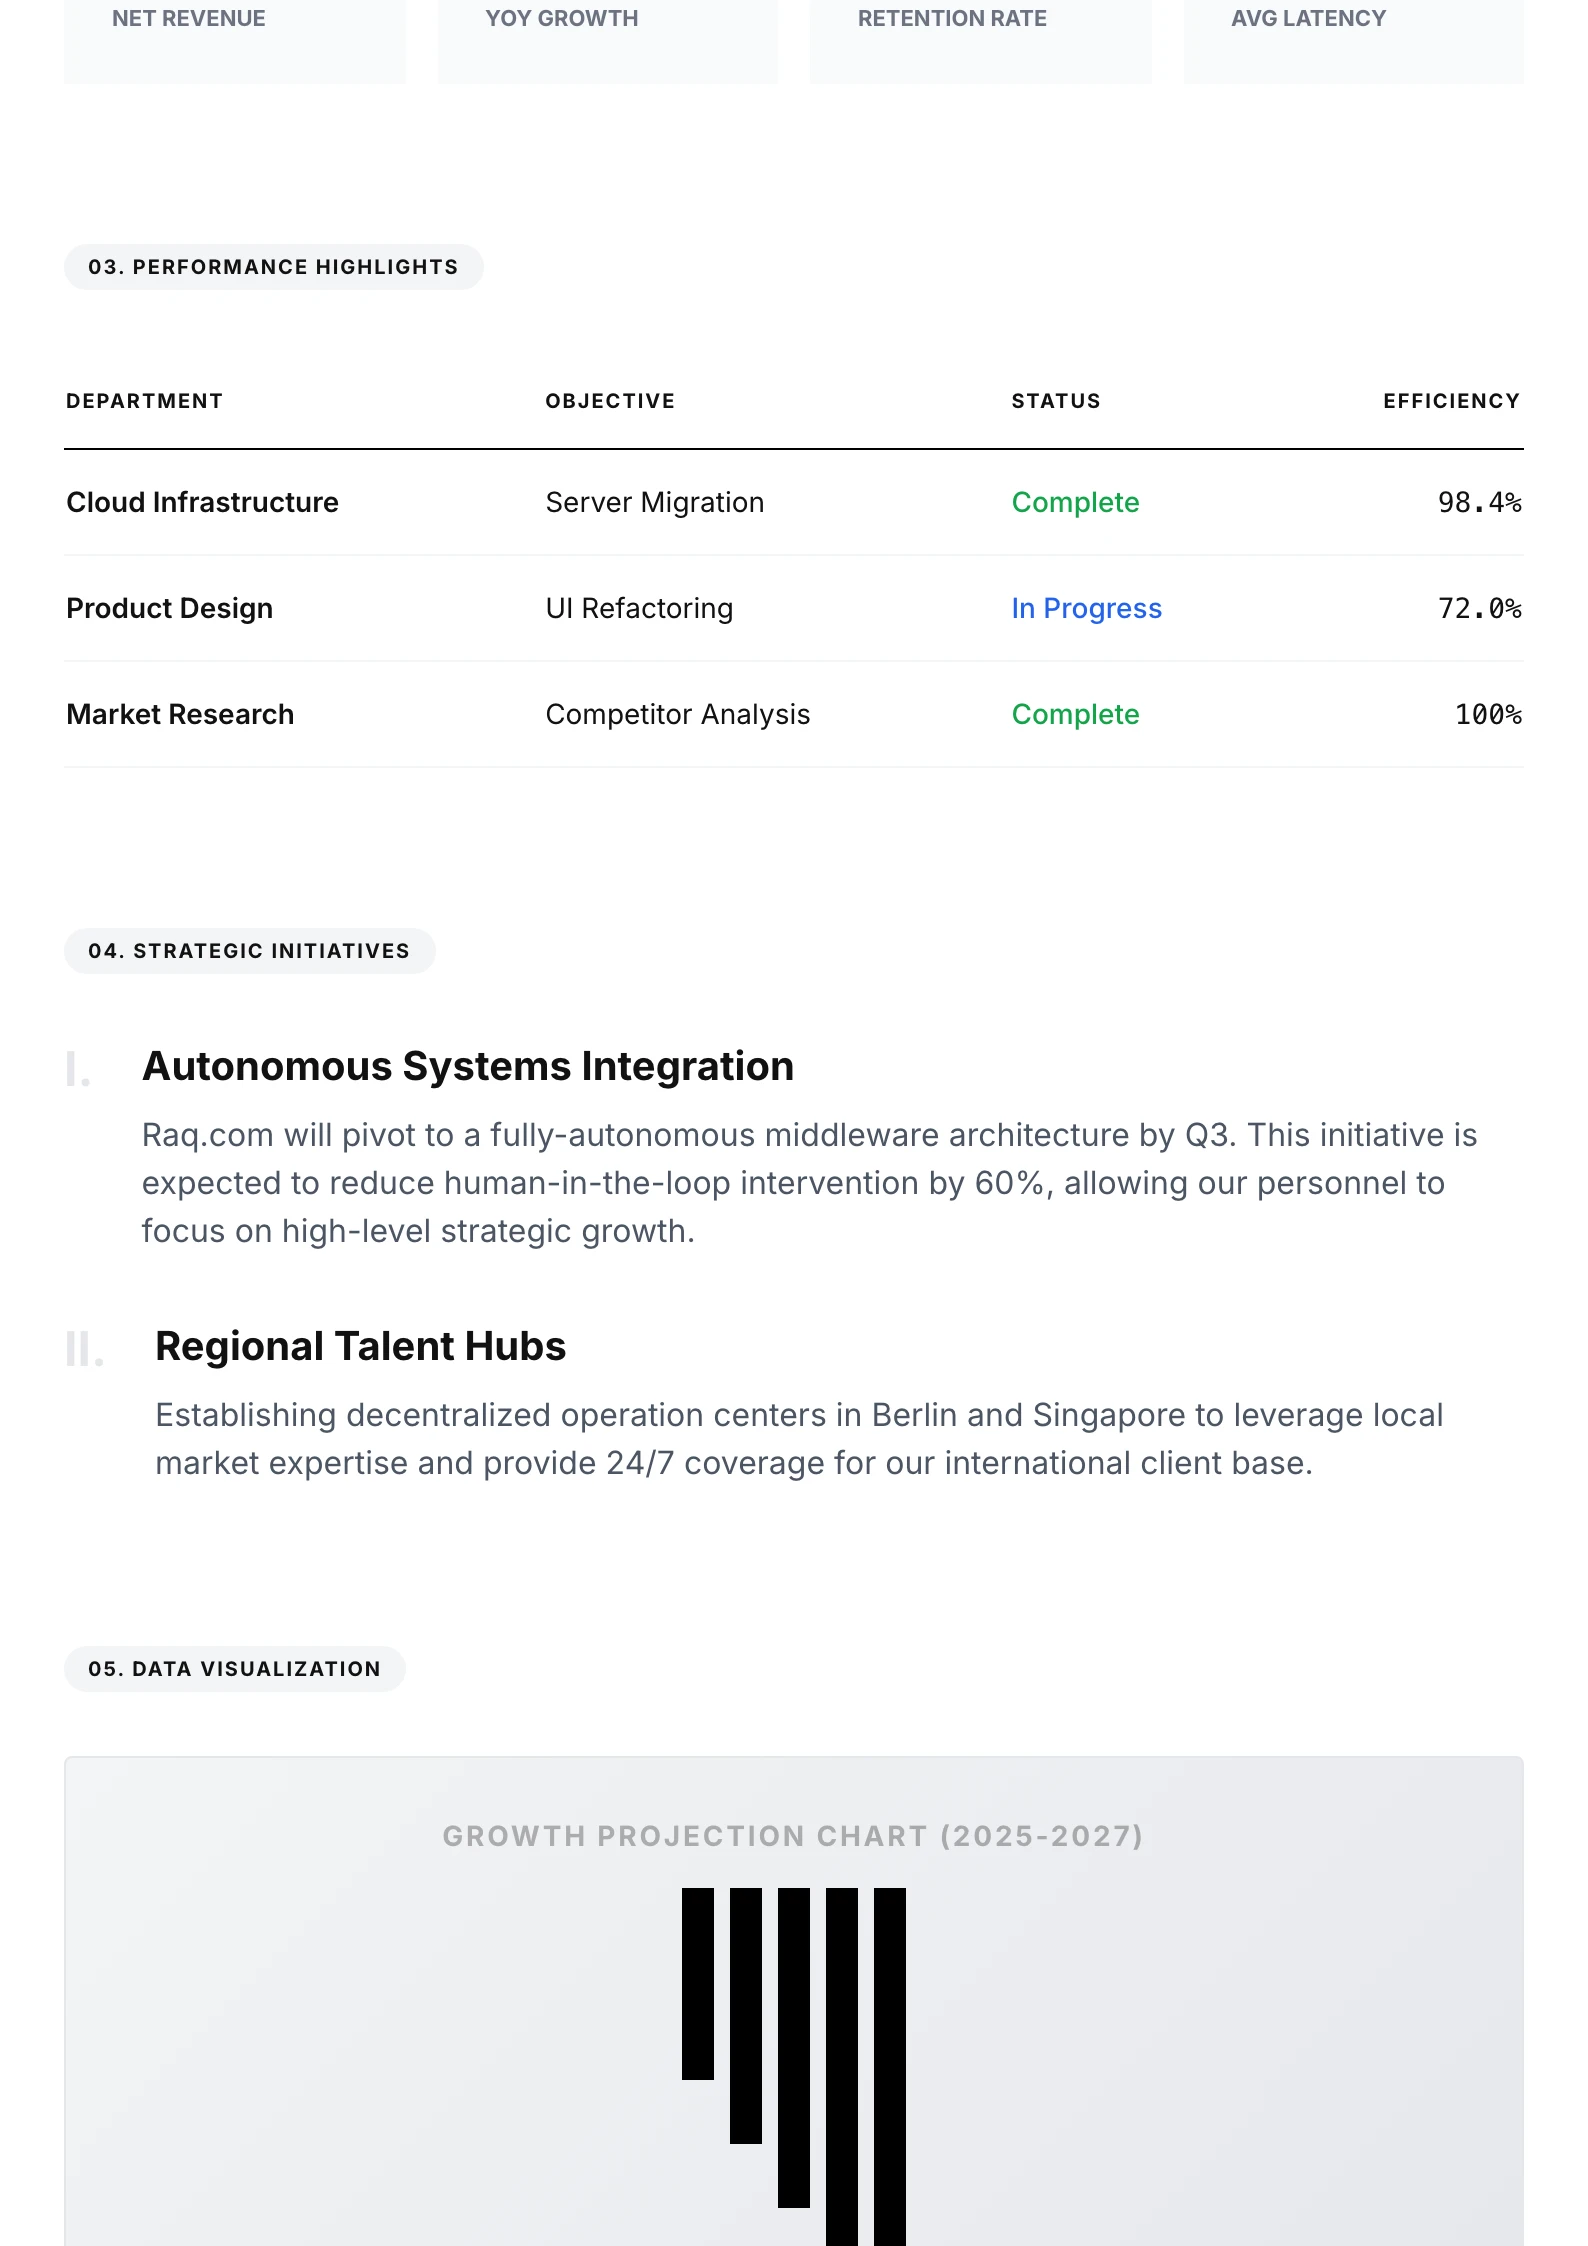Screen dimensions: 1588x2246
Task: Sort the table by STATUS header
Action: coord(1055,401)
